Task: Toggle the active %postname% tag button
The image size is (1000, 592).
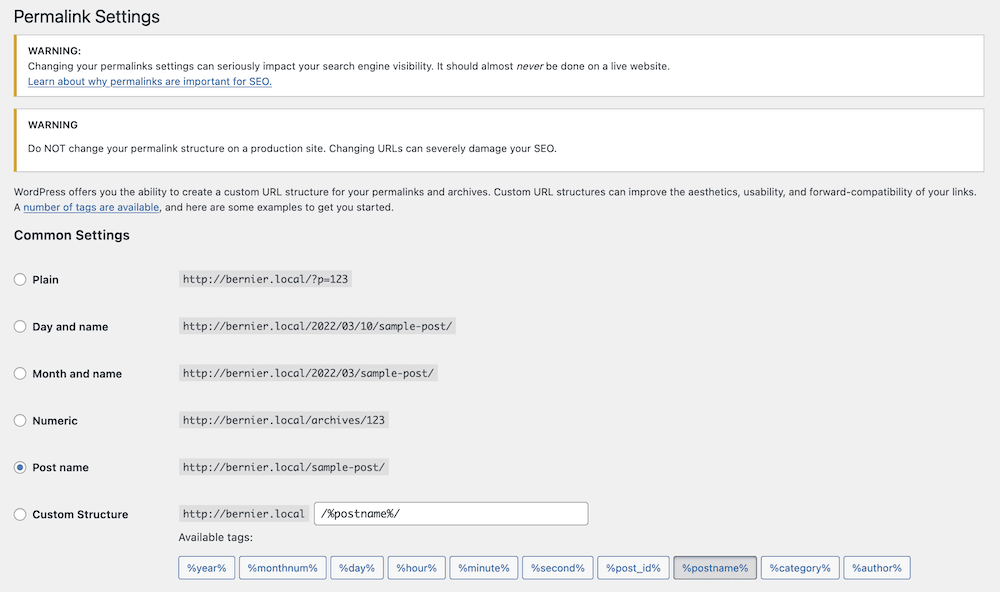Action: 715,568
